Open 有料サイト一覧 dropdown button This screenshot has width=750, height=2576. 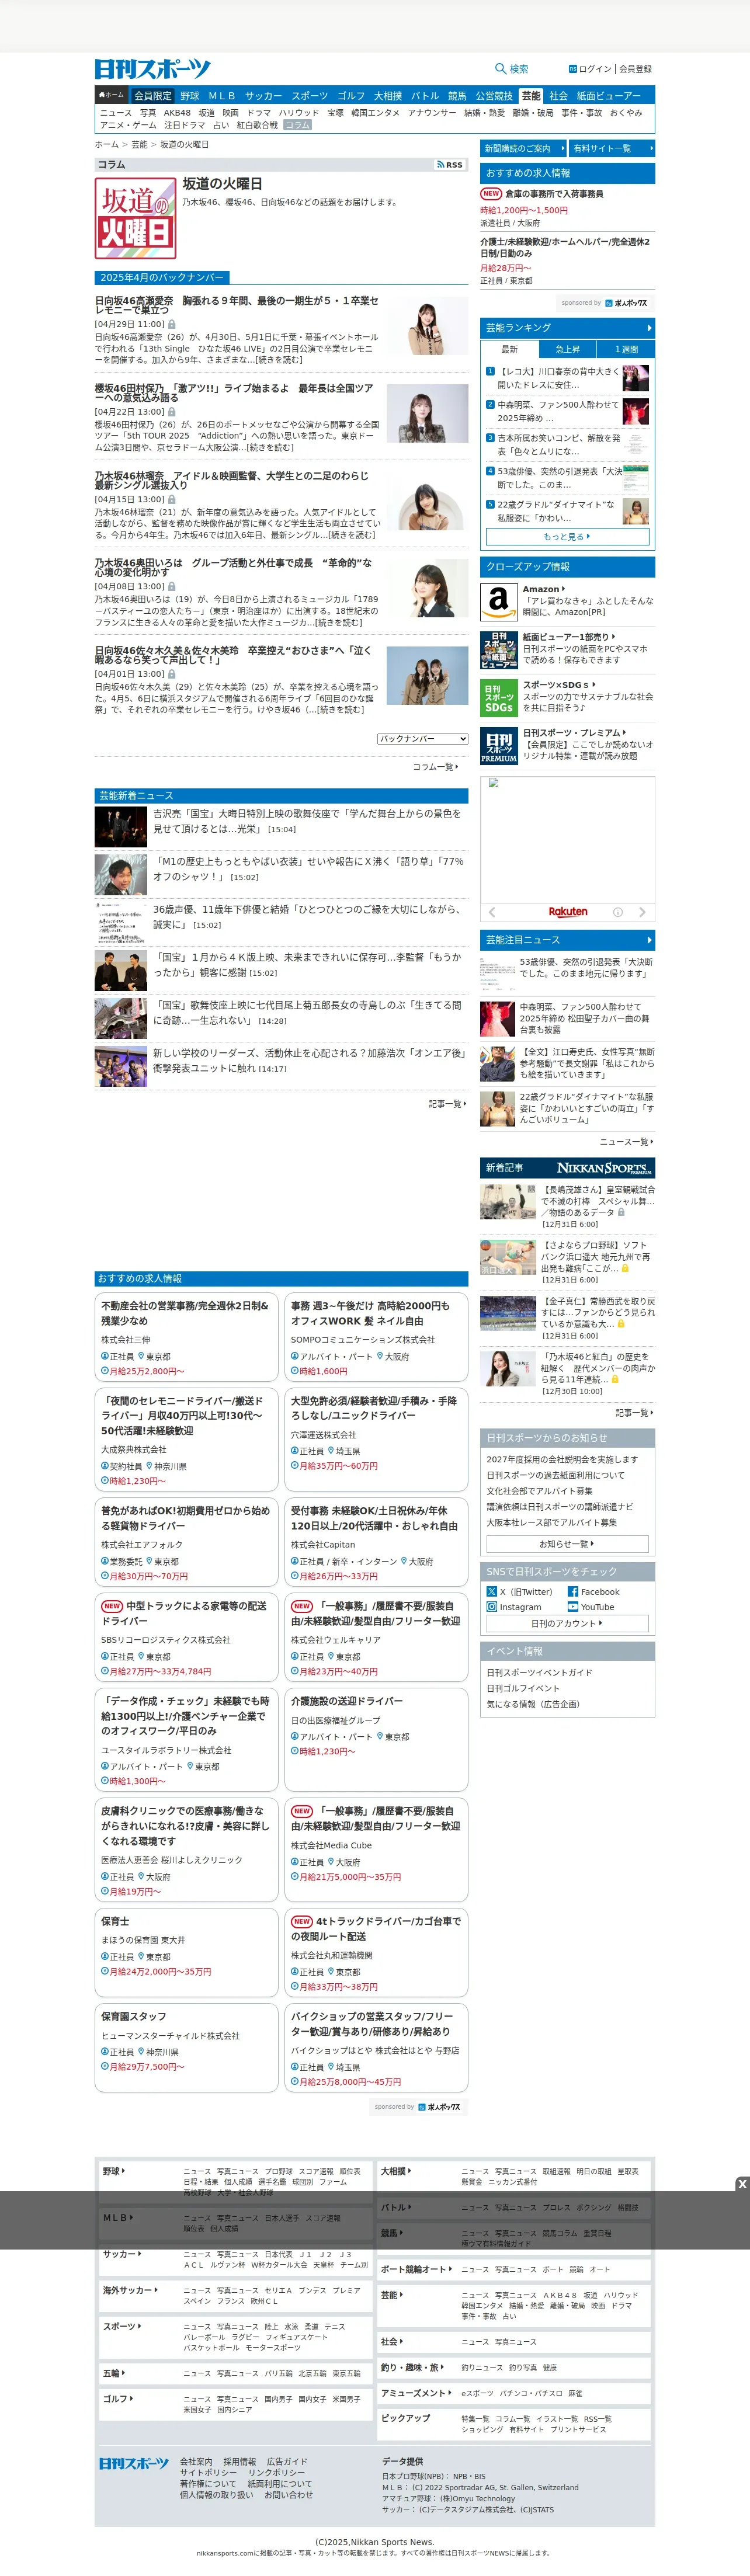(x=612, y=148)
